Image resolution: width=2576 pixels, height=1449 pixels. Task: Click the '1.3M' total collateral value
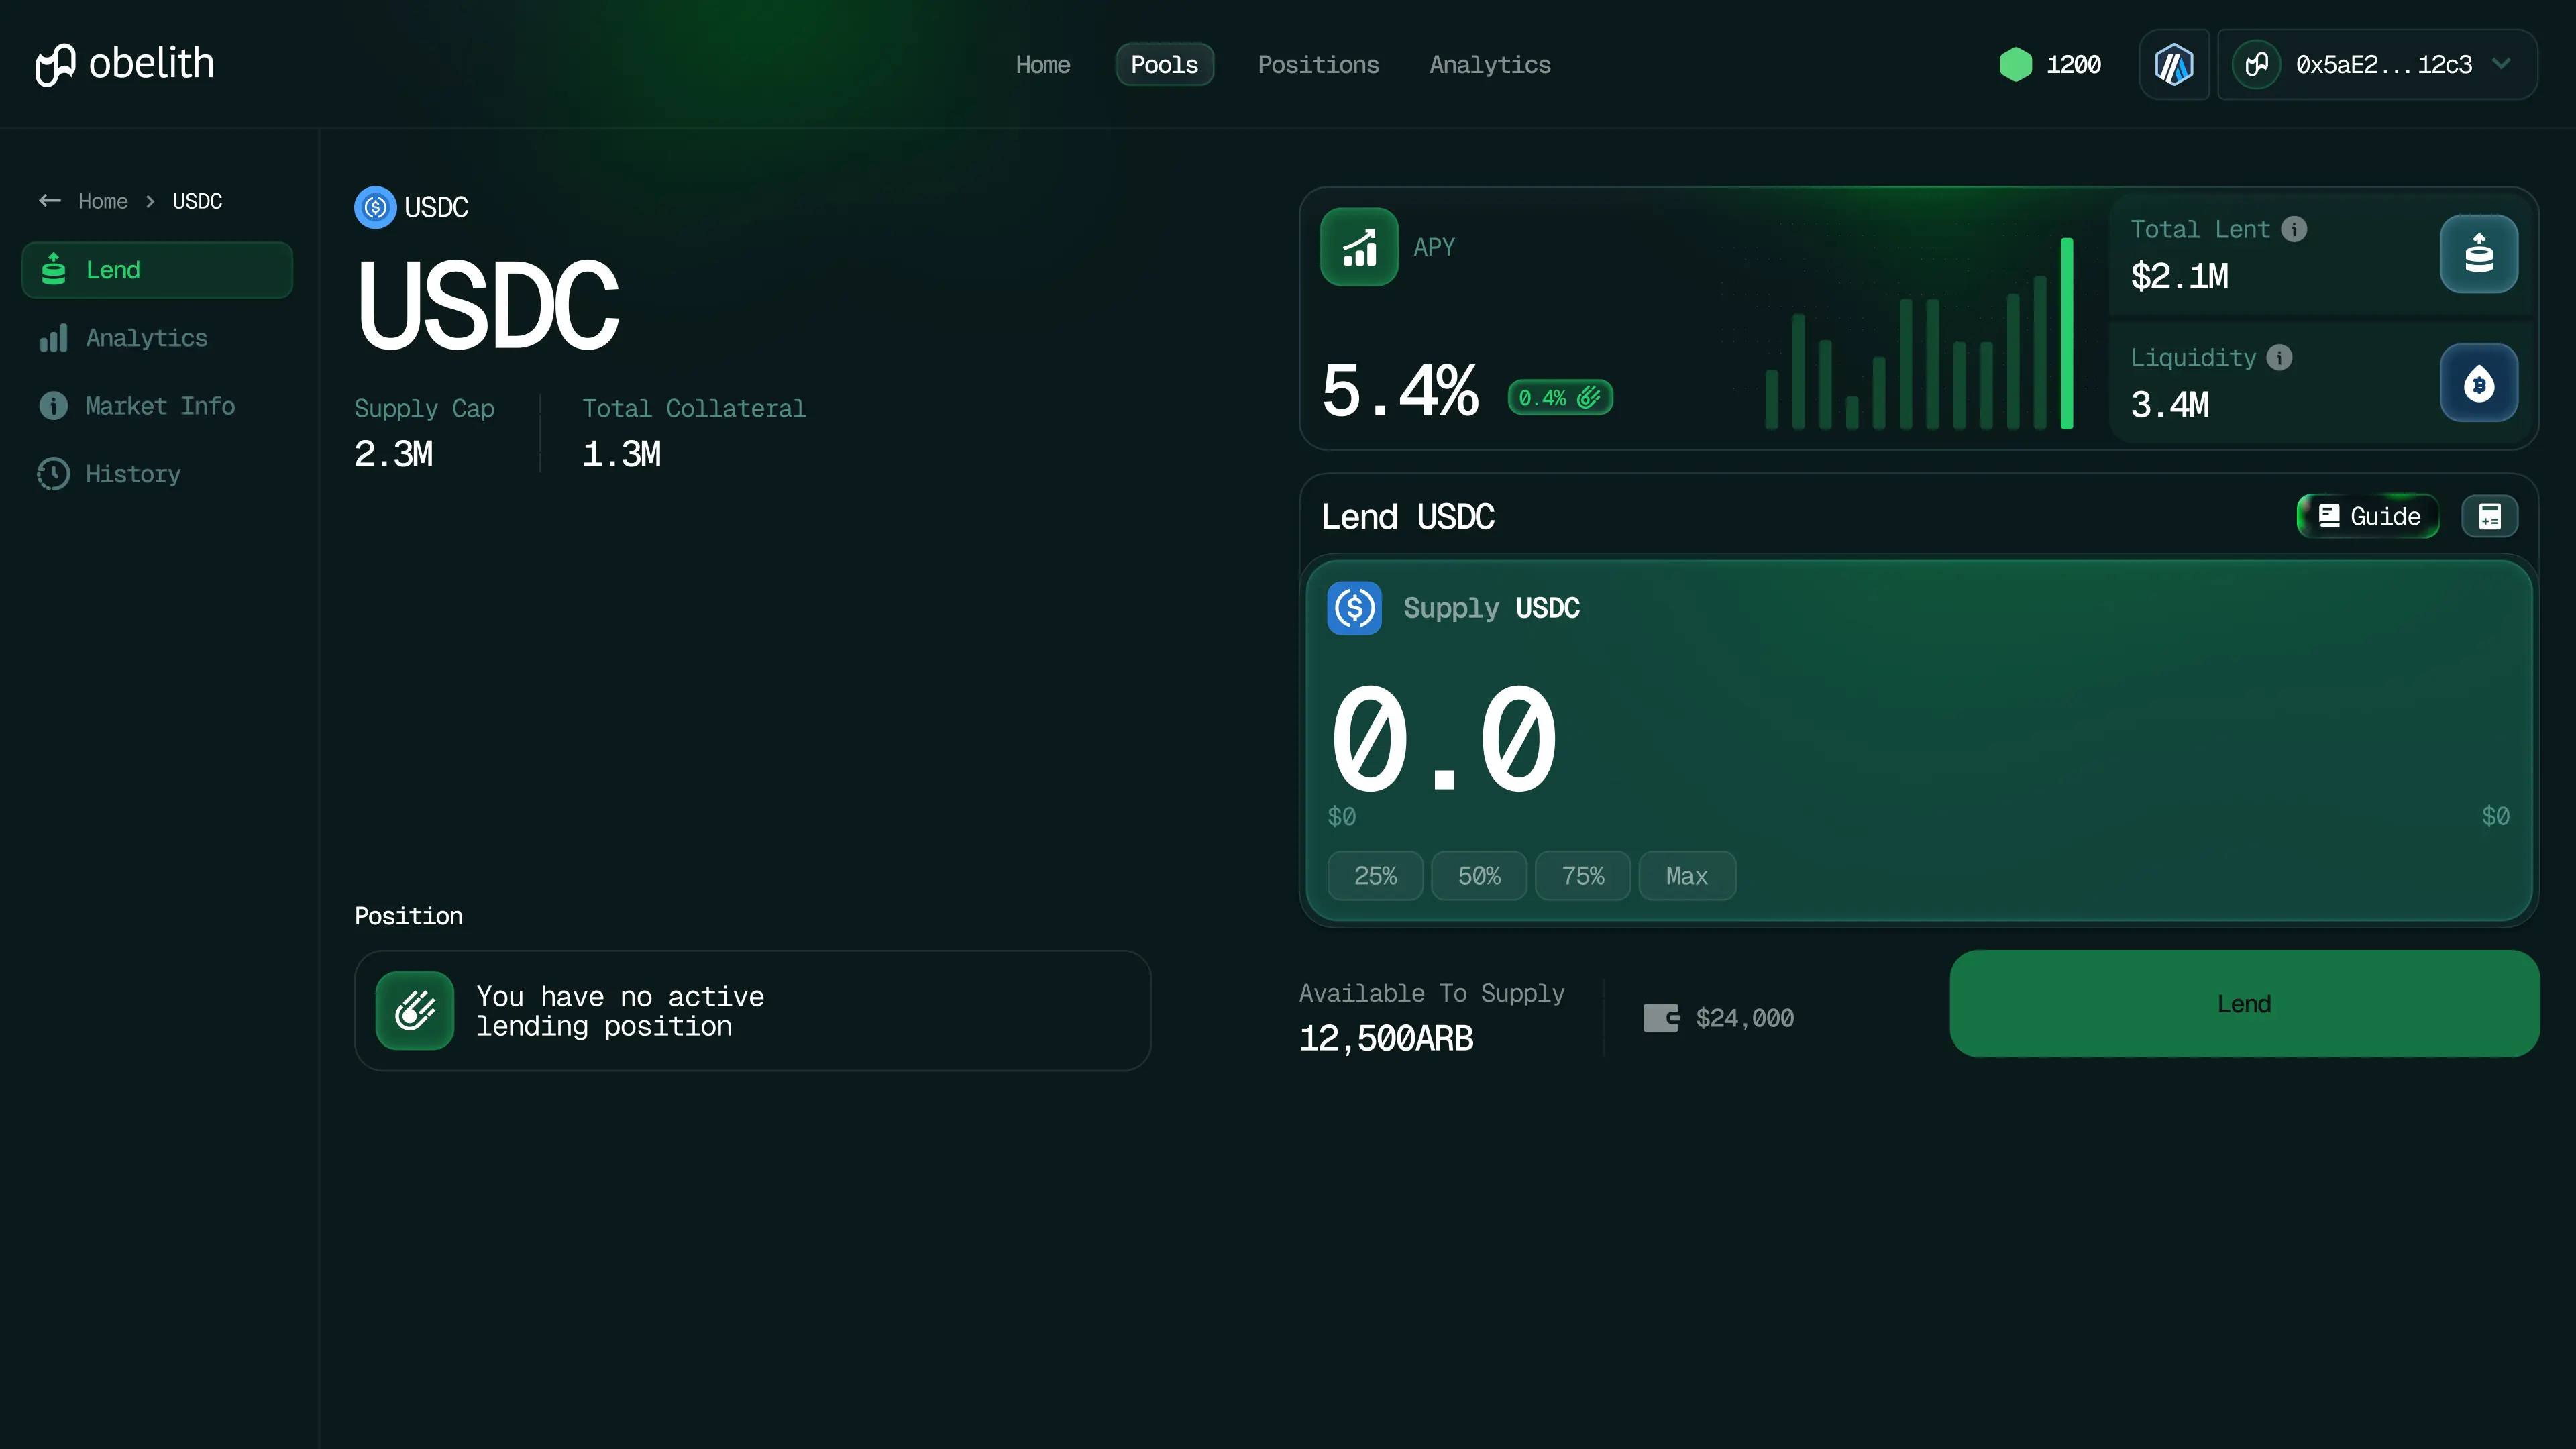(x=622, y=454)
